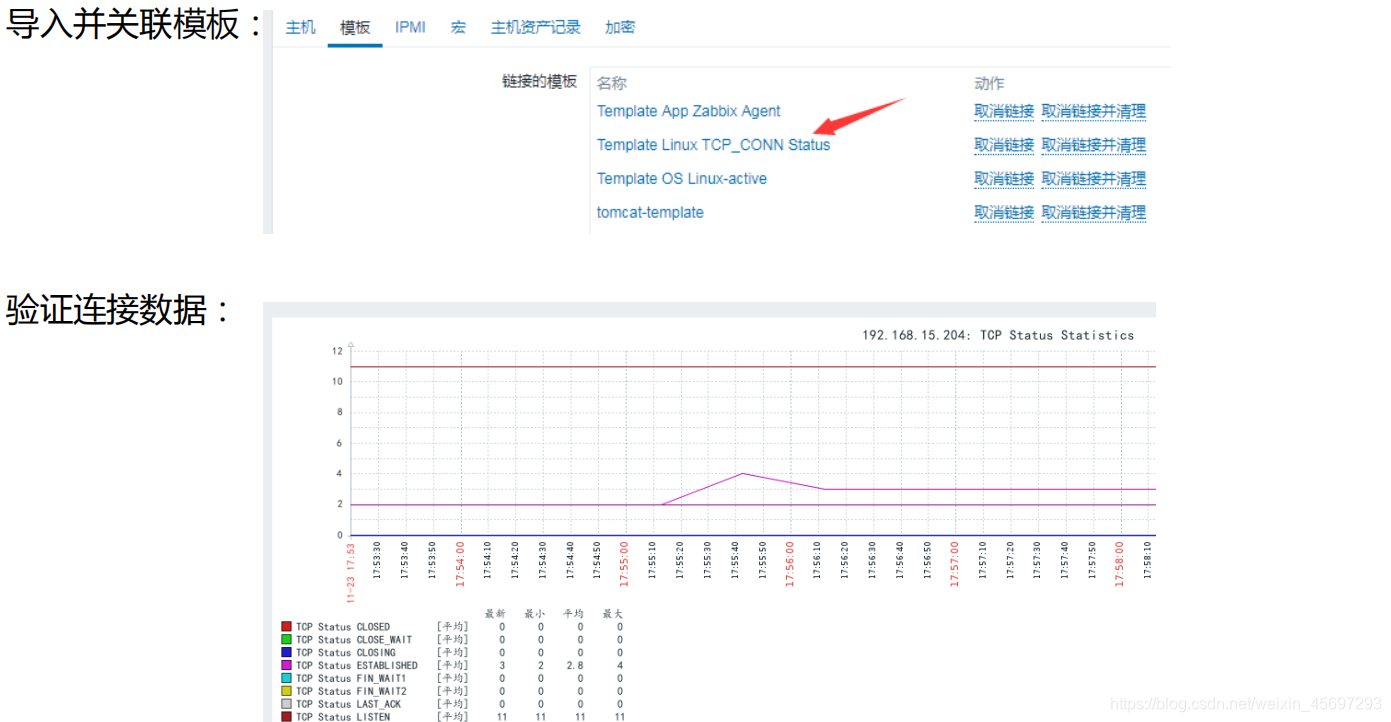Select the 模板 tab

click(355, 28)
